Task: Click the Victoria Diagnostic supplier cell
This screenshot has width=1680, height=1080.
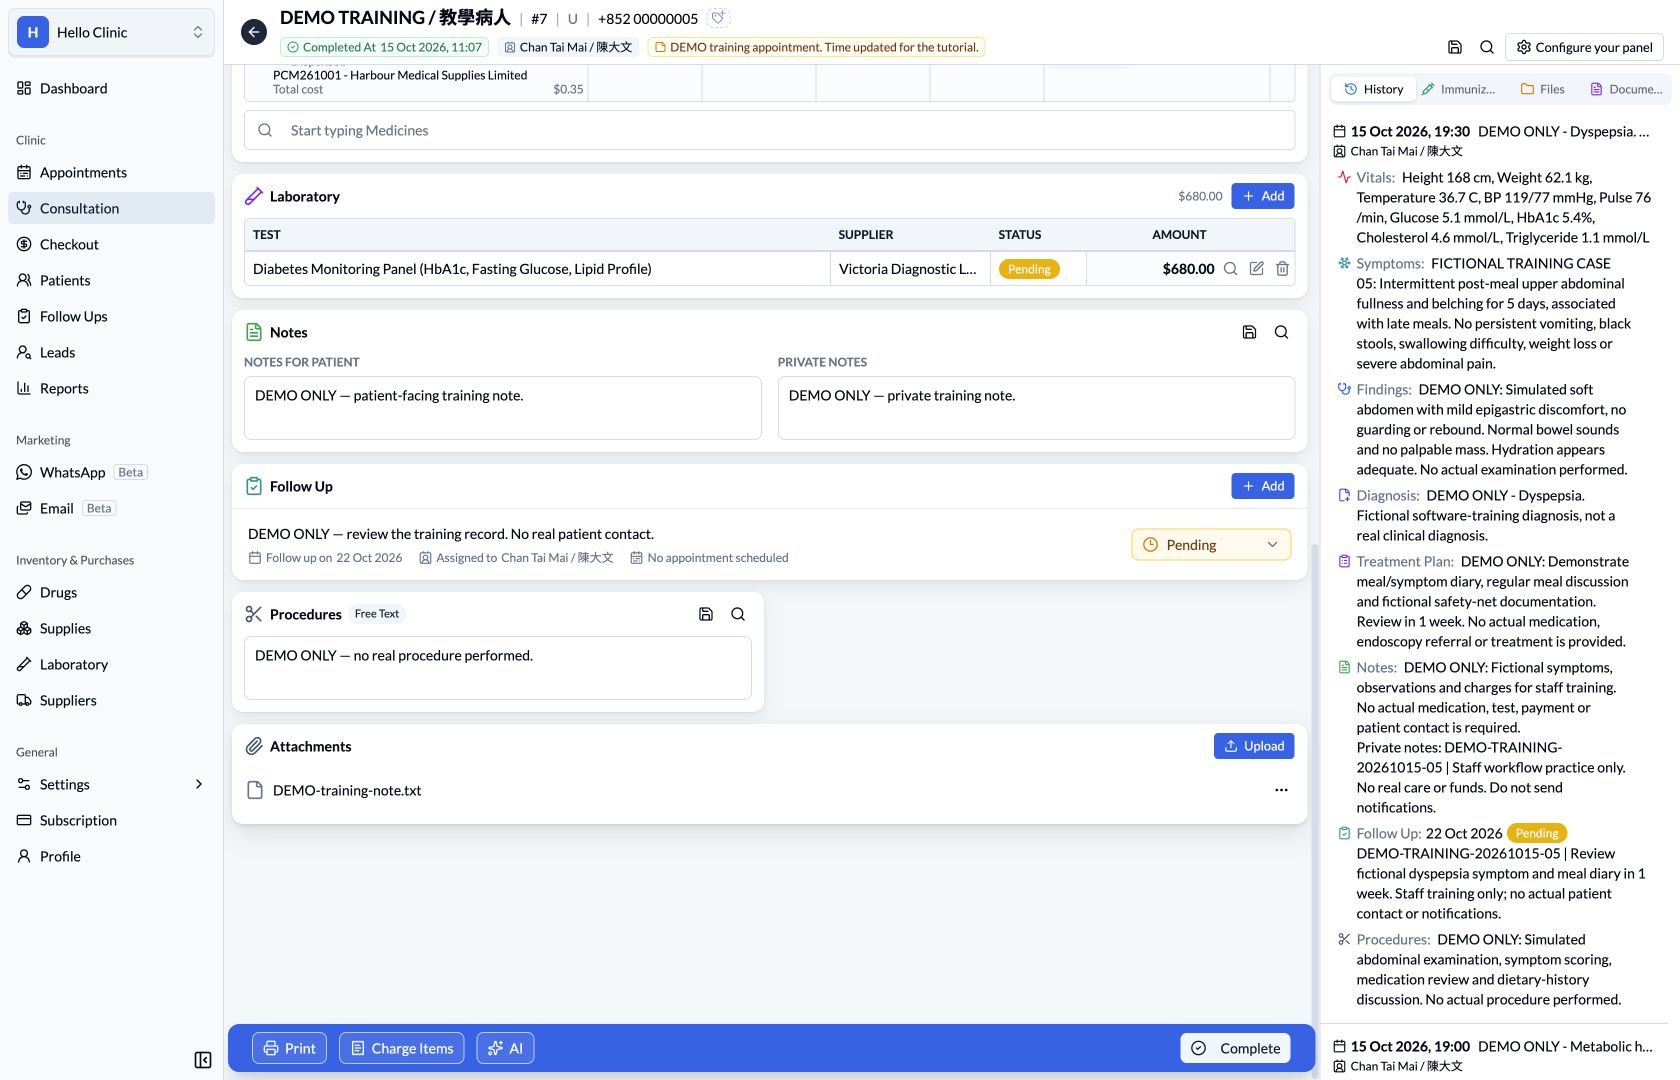Action: tap(910, 269)
